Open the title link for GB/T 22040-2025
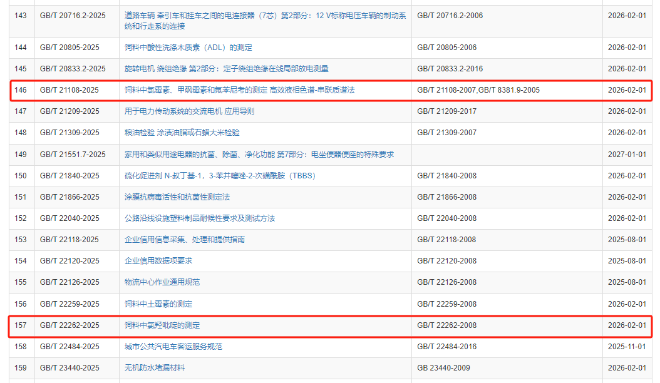Screen dimensions: 660x383 coord(200,218)
